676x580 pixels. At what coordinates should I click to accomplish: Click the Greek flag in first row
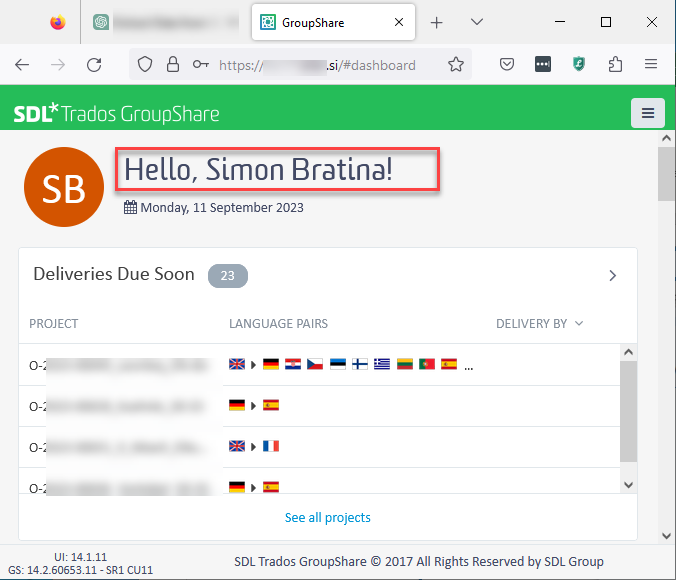click(x=382, y=364)
